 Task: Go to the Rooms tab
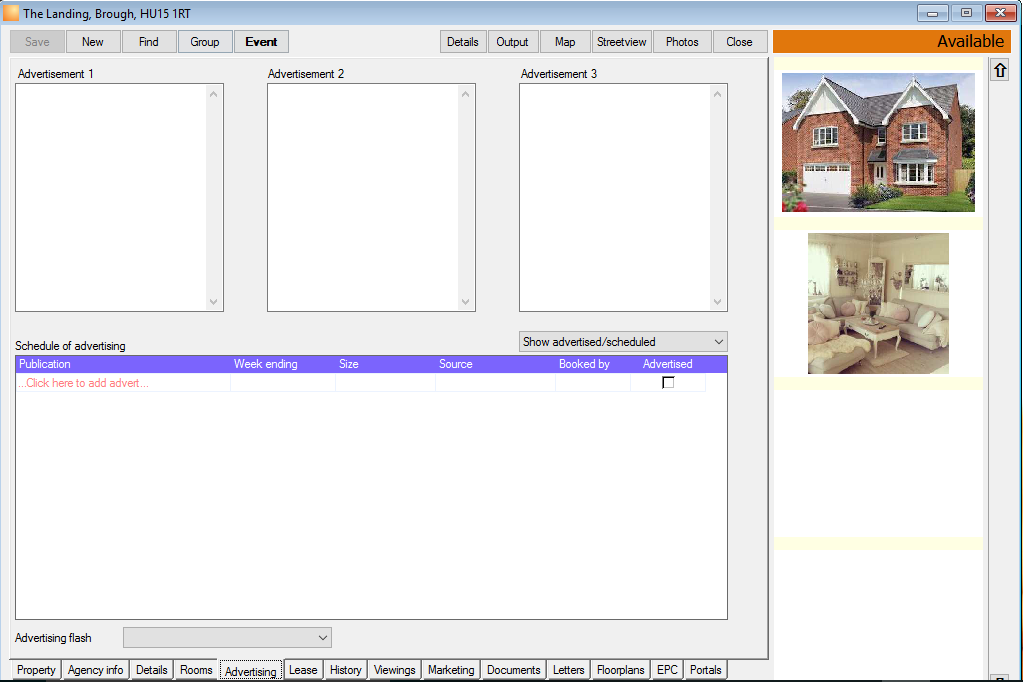tap(196, 670)
